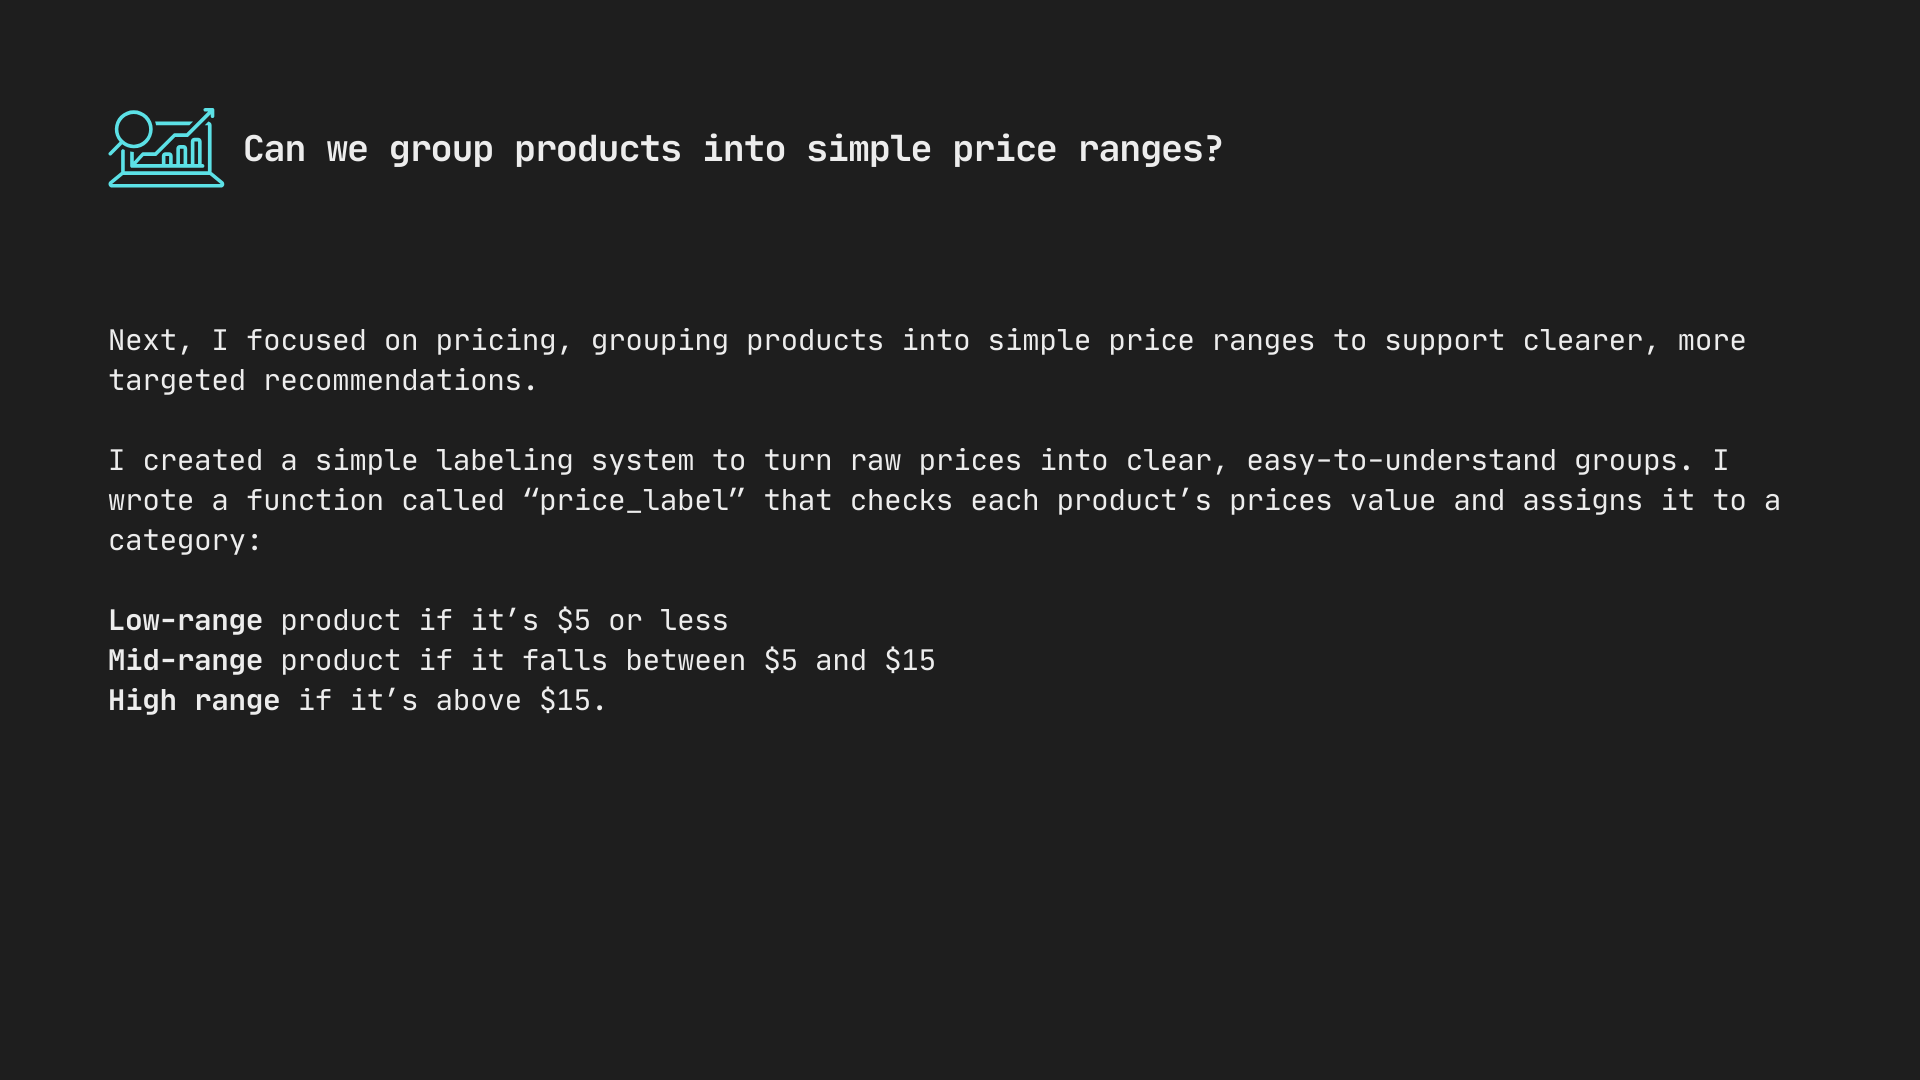The image size is (1920, 1080).
Task: Click the text "$5 or less"
Action: click(642, 621)
